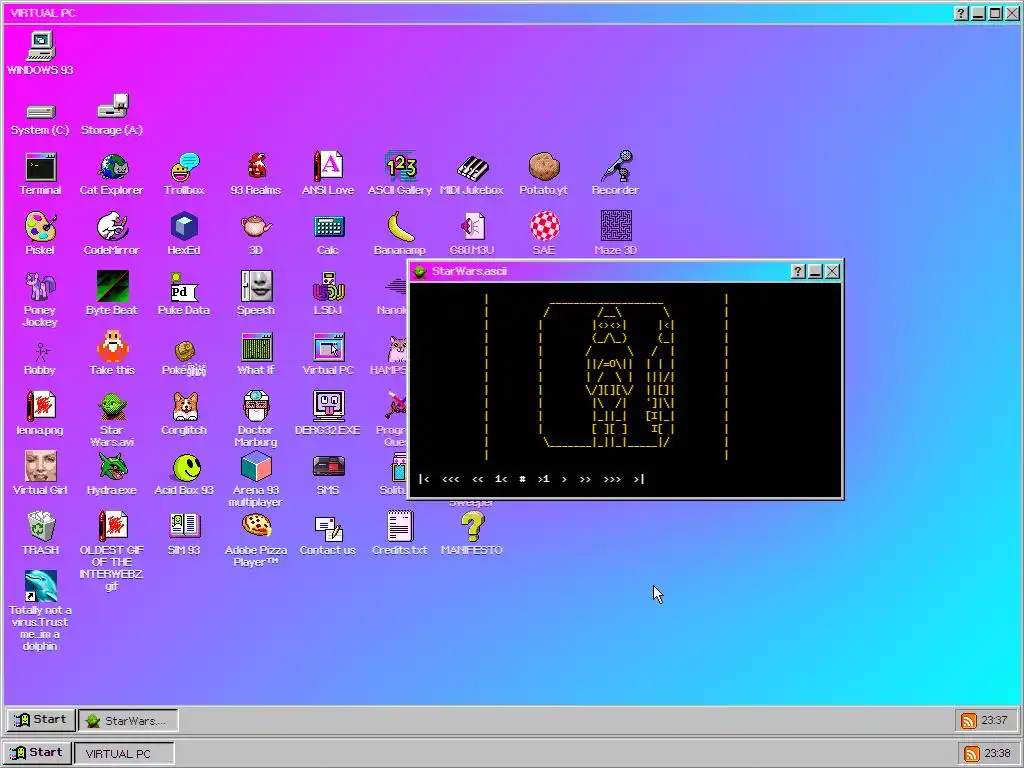Open the SMS console icon
This screenshot has height=768, width=1024.
(328, 467)
